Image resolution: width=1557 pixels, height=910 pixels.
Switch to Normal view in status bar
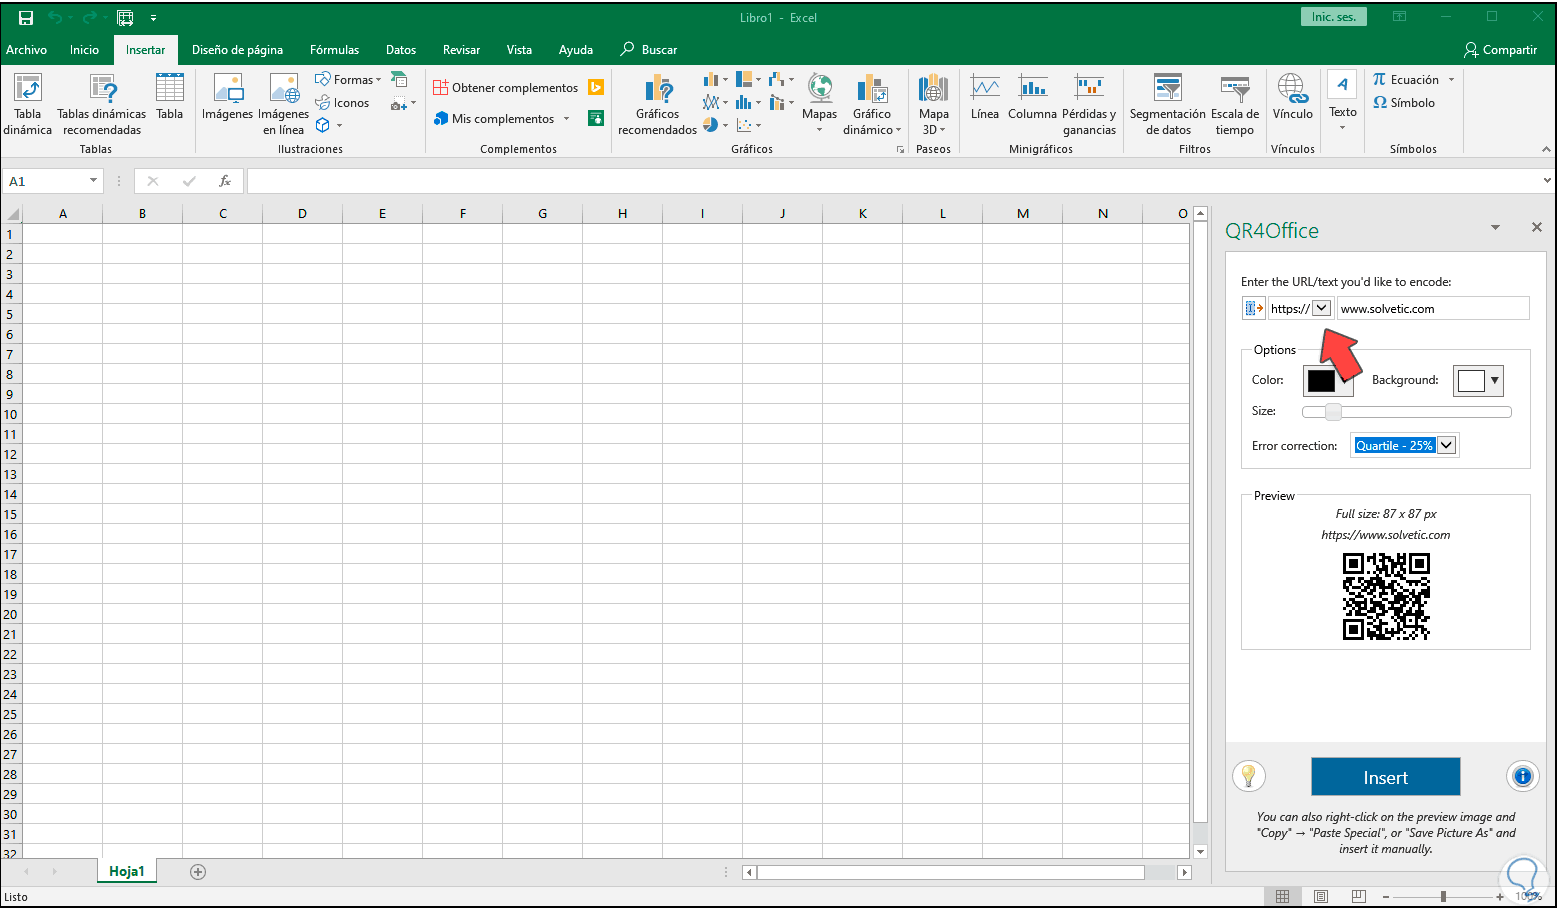click(1282, 896)
